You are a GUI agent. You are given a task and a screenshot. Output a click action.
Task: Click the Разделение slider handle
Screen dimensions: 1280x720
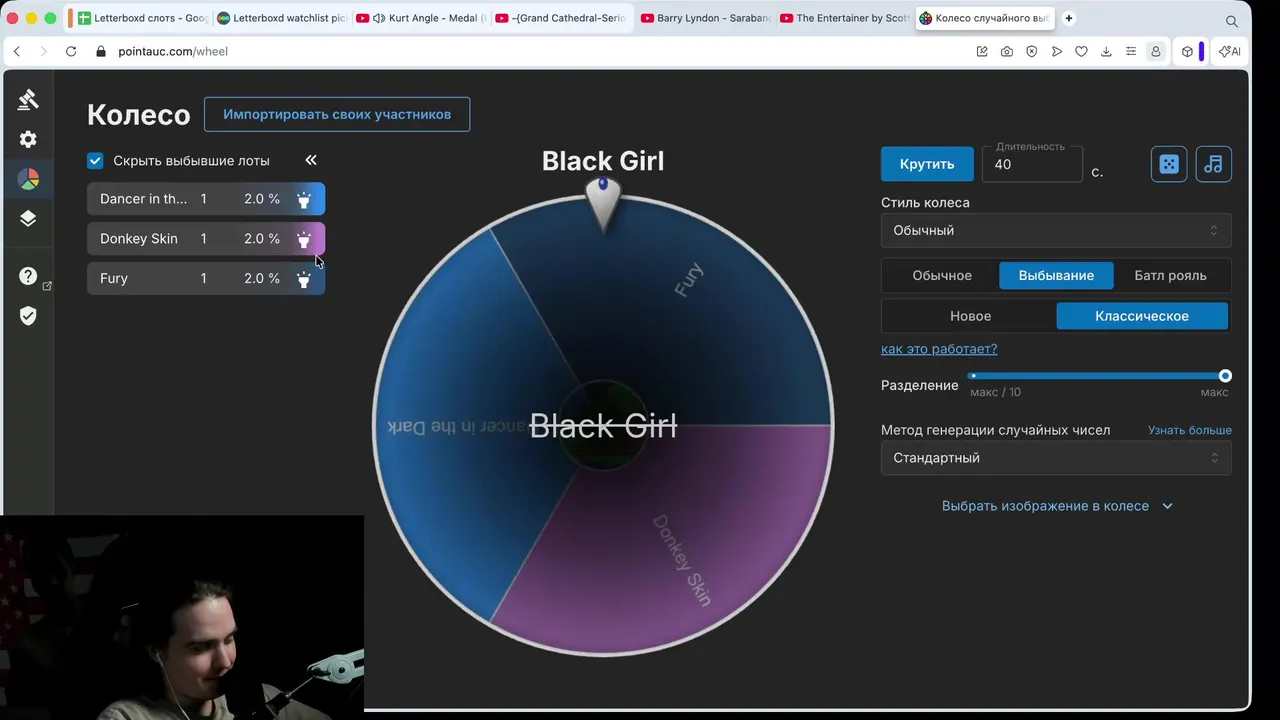tap(1225, 376)
